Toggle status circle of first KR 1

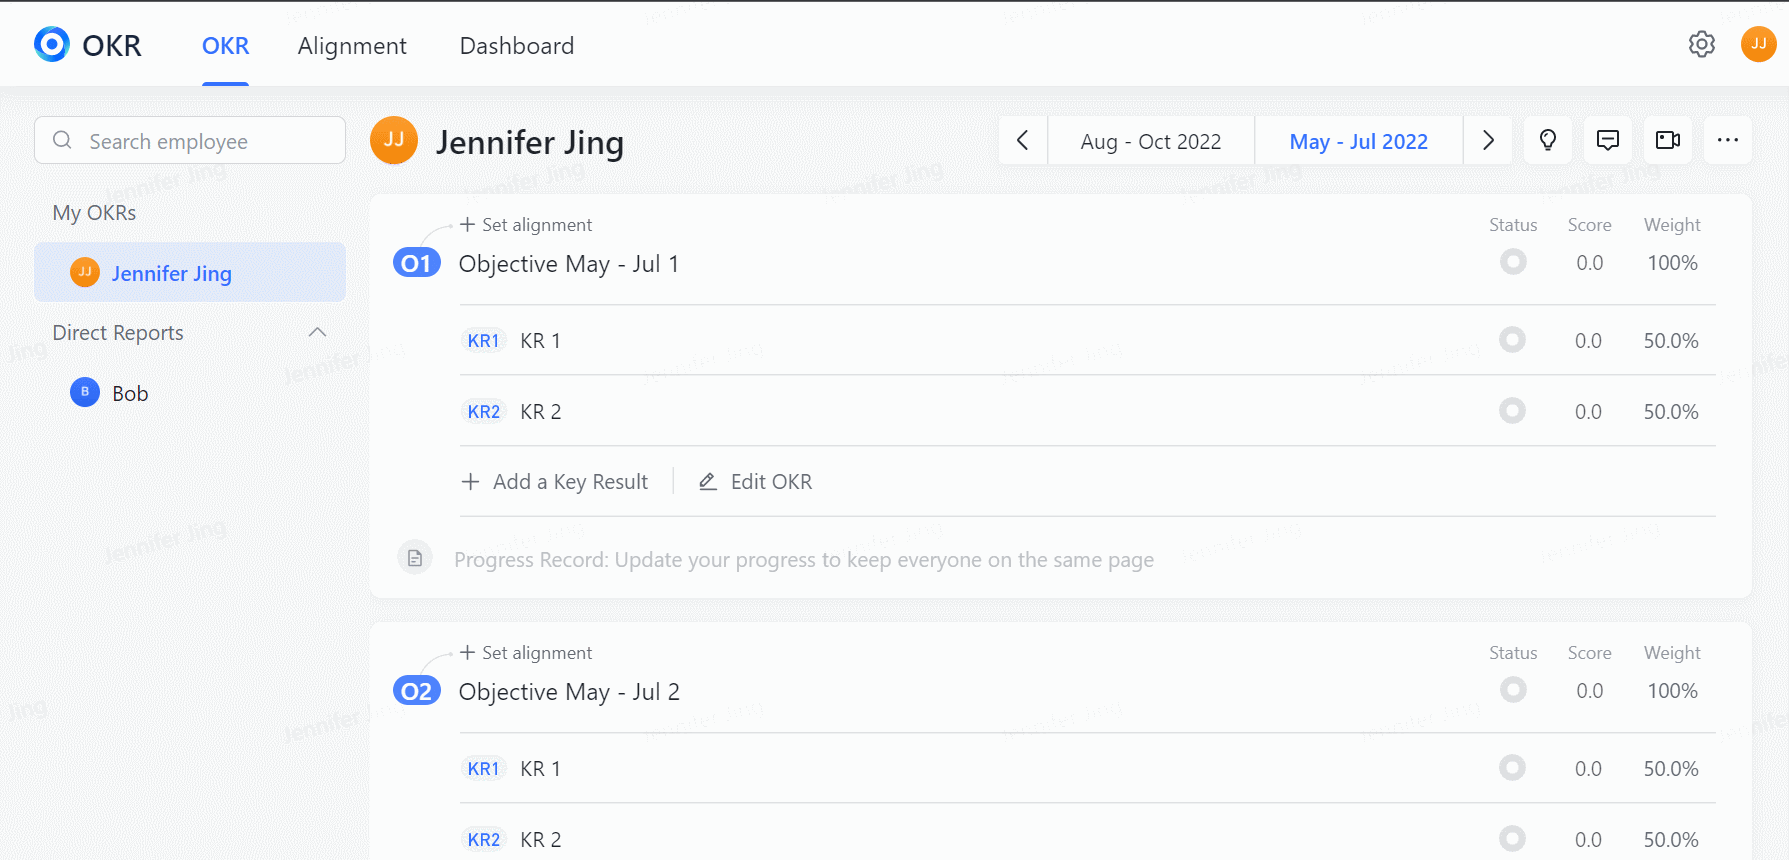(x=1512, y=340)
